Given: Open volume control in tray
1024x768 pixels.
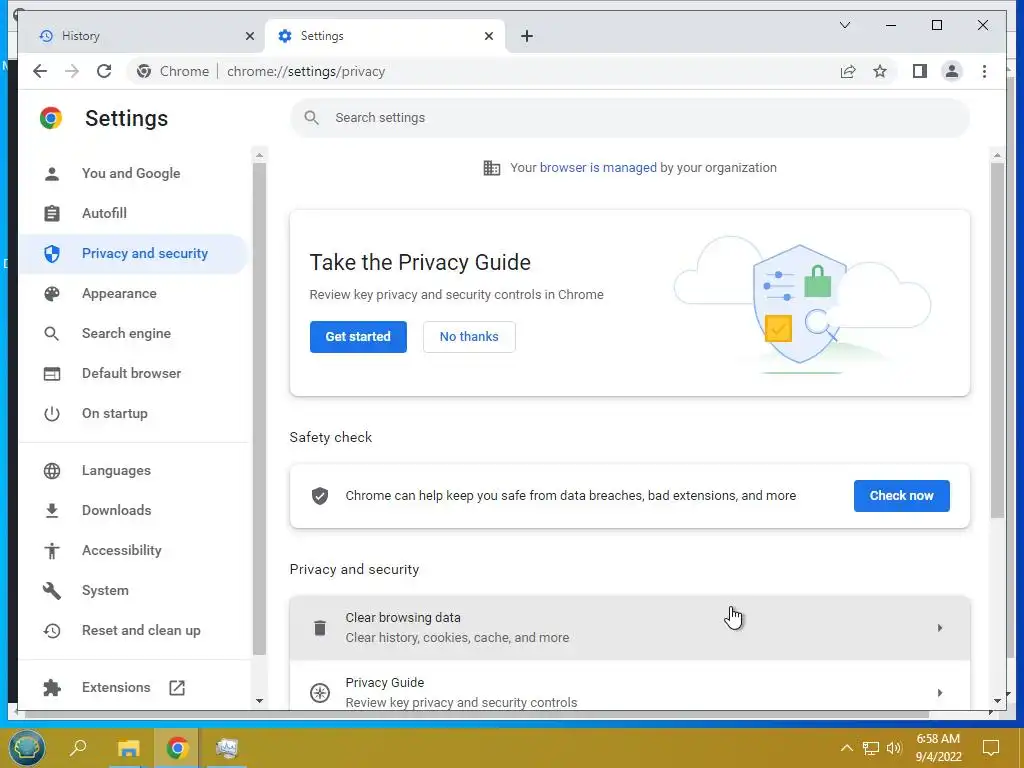Looking at the screenshot, I should [894, 748].
